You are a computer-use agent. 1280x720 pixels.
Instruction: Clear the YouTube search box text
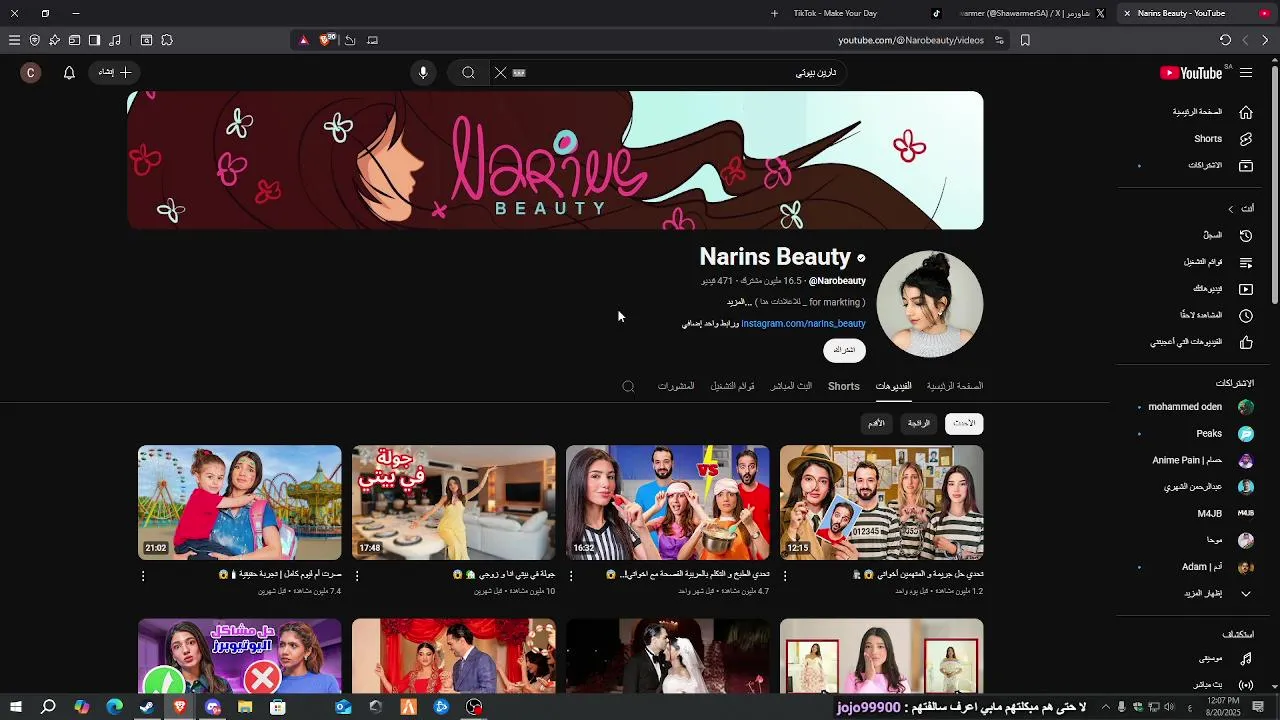(500, 73)
